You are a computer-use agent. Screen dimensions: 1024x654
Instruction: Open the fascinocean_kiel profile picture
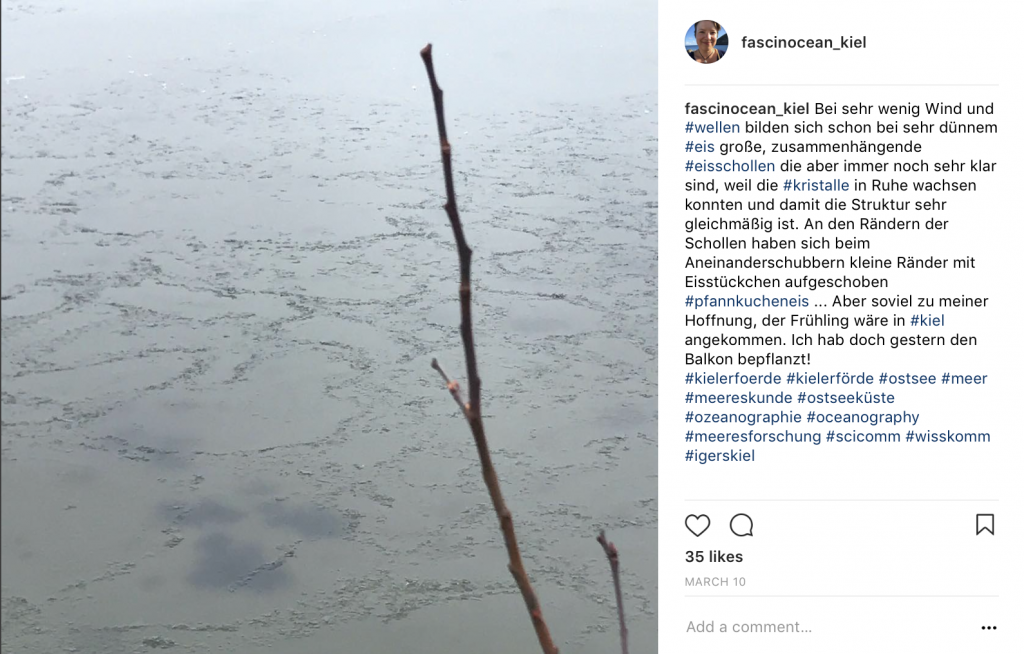click(x=707, y=42)
